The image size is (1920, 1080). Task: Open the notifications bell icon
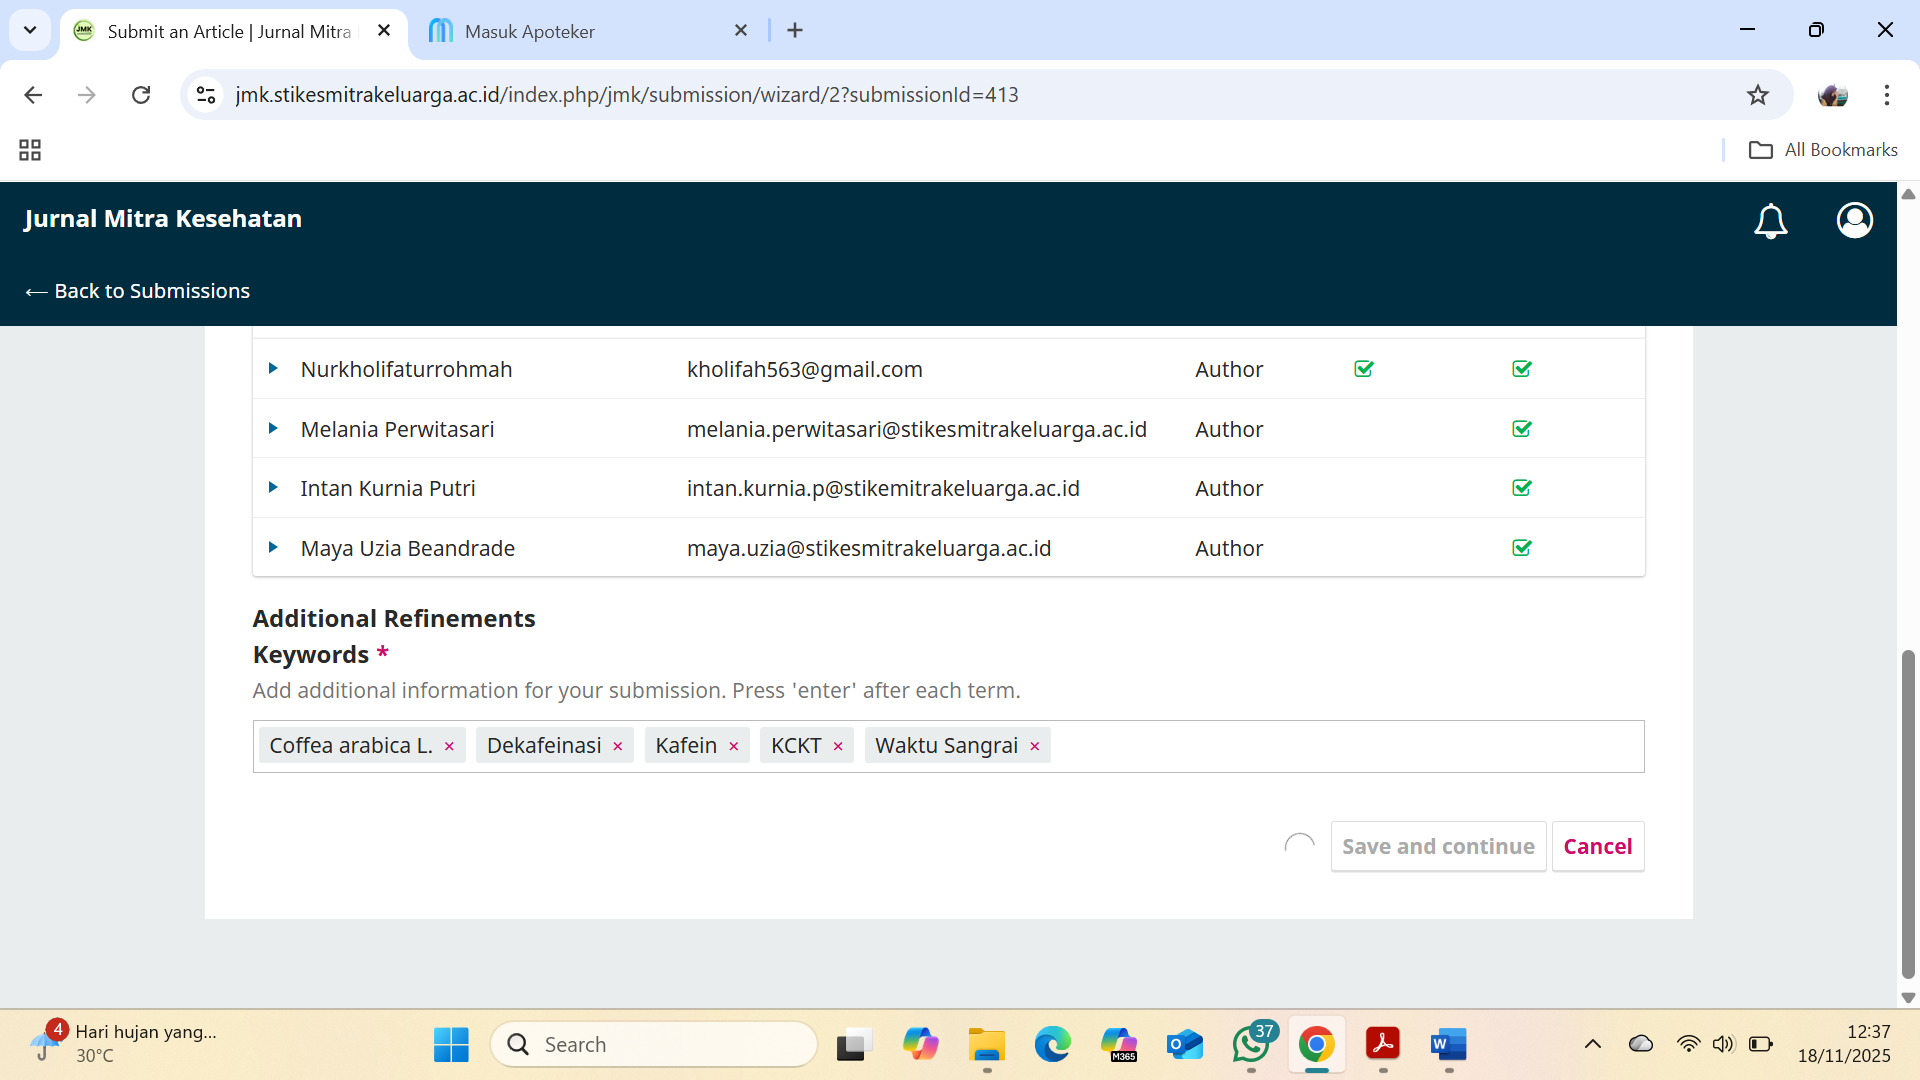1770,221
